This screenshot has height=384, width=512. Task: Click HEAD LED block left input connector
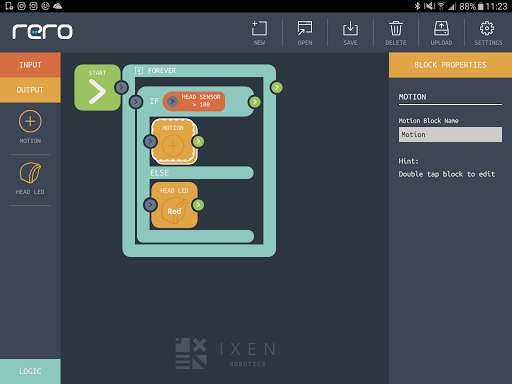[x=150, y=205]
